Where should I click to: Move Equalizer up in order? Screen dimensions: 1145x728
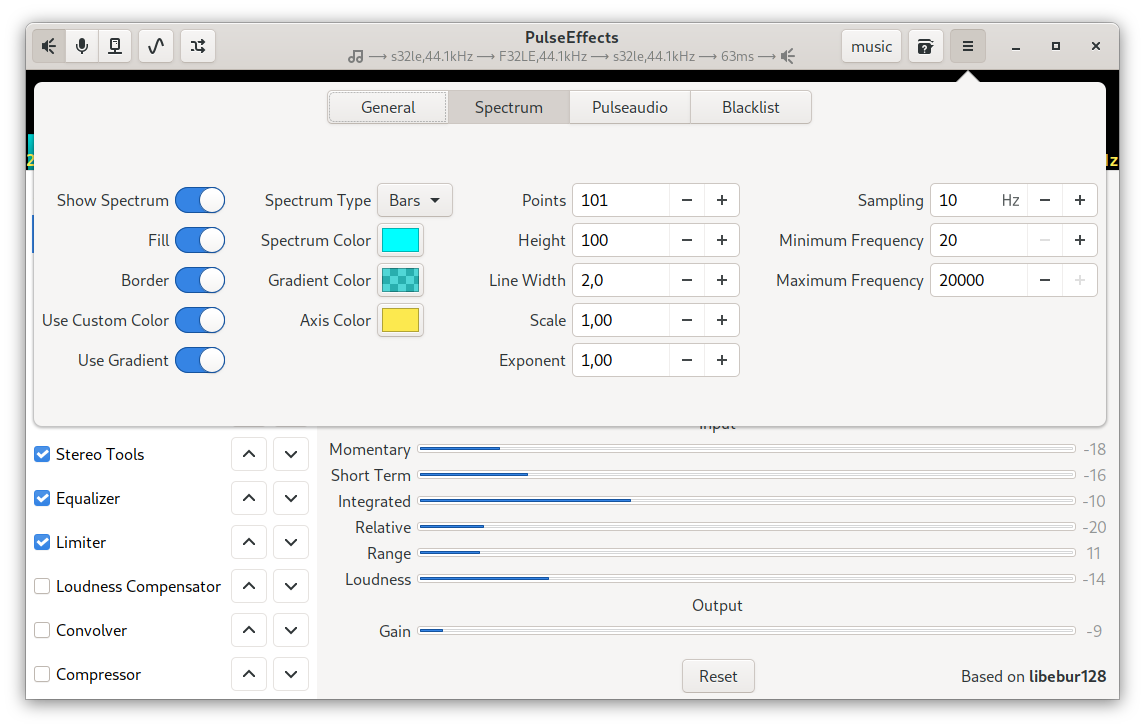pyautogui.click(x=249, y=498)
